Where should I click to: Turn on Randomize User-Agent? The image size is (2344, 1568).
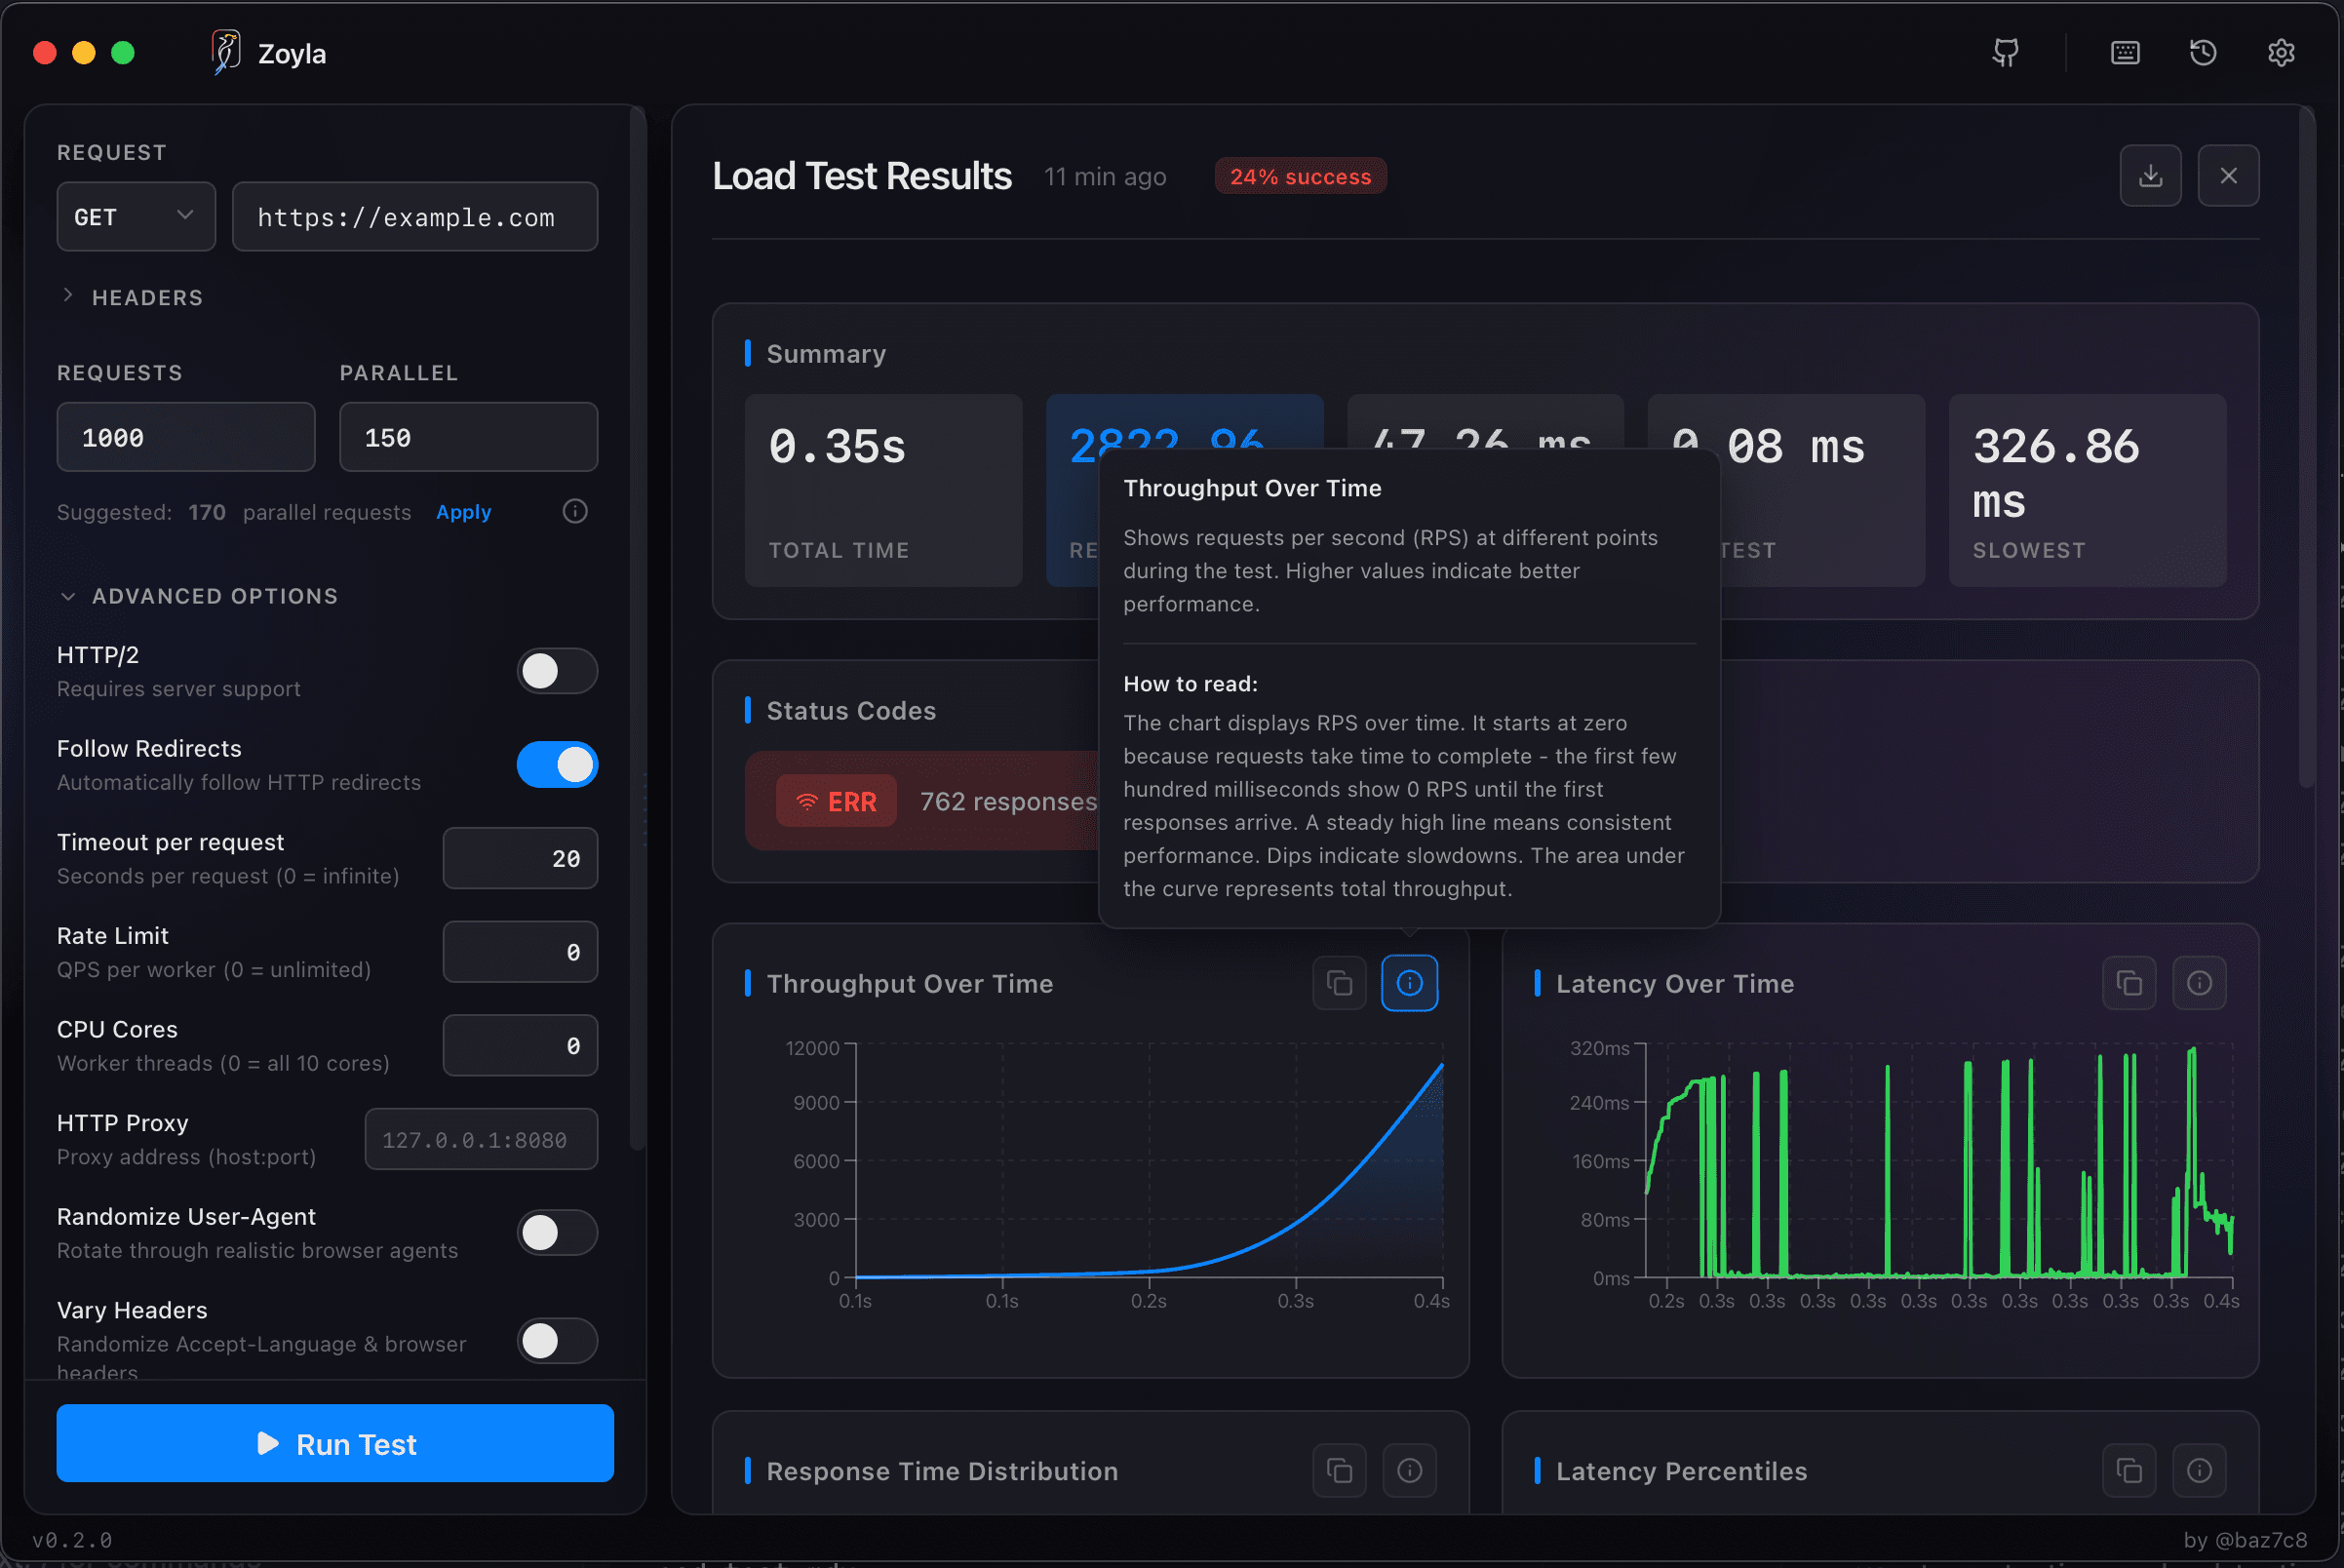(x=557, y=1233)
